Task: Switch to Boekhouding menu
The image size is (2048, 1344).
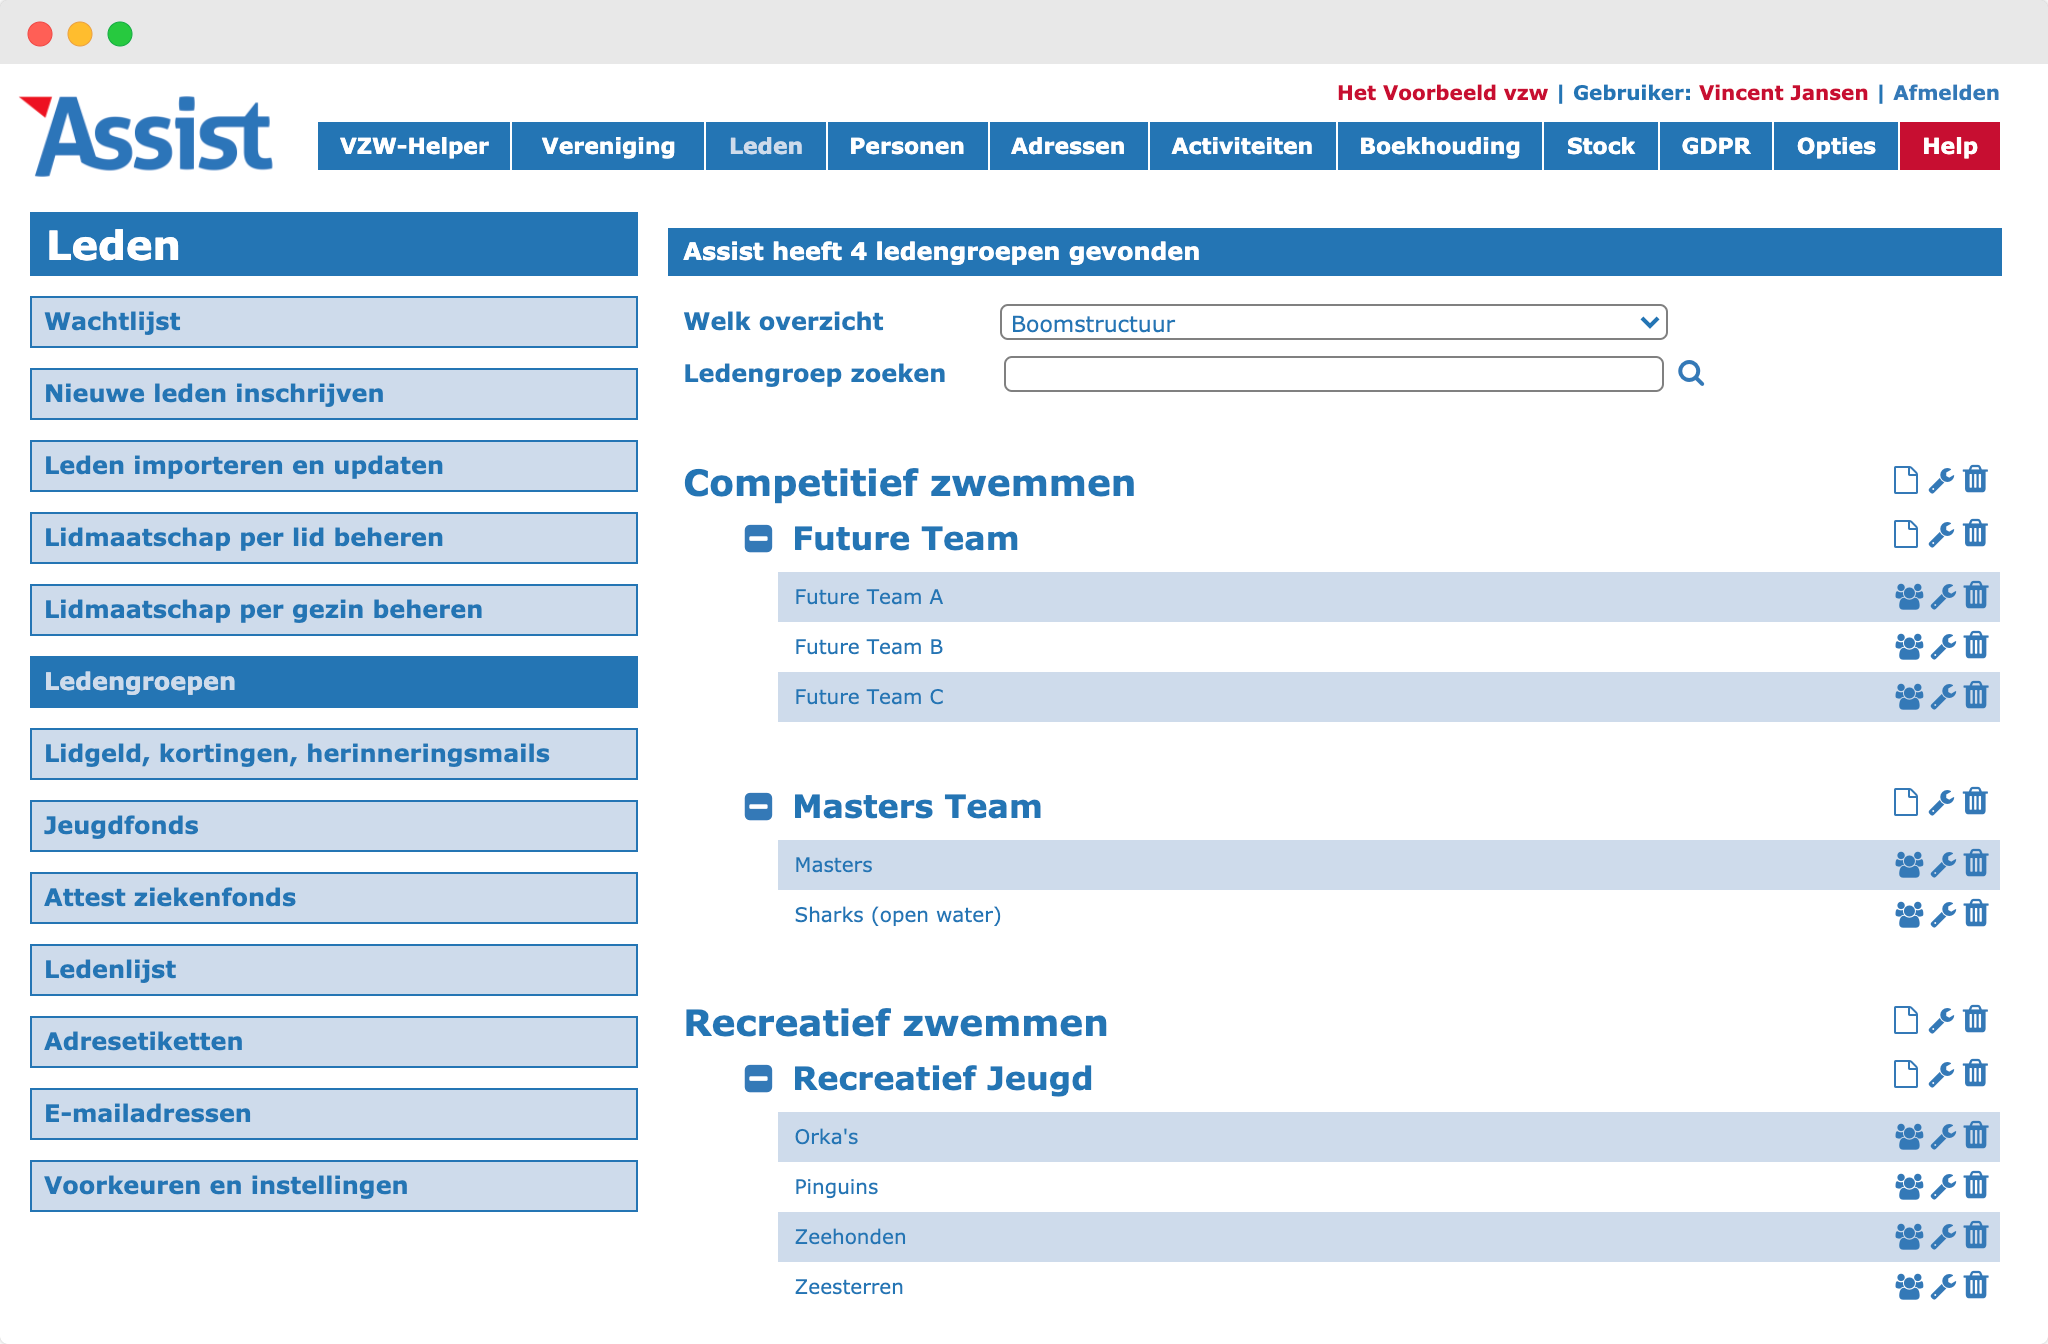Action: 1440,146
